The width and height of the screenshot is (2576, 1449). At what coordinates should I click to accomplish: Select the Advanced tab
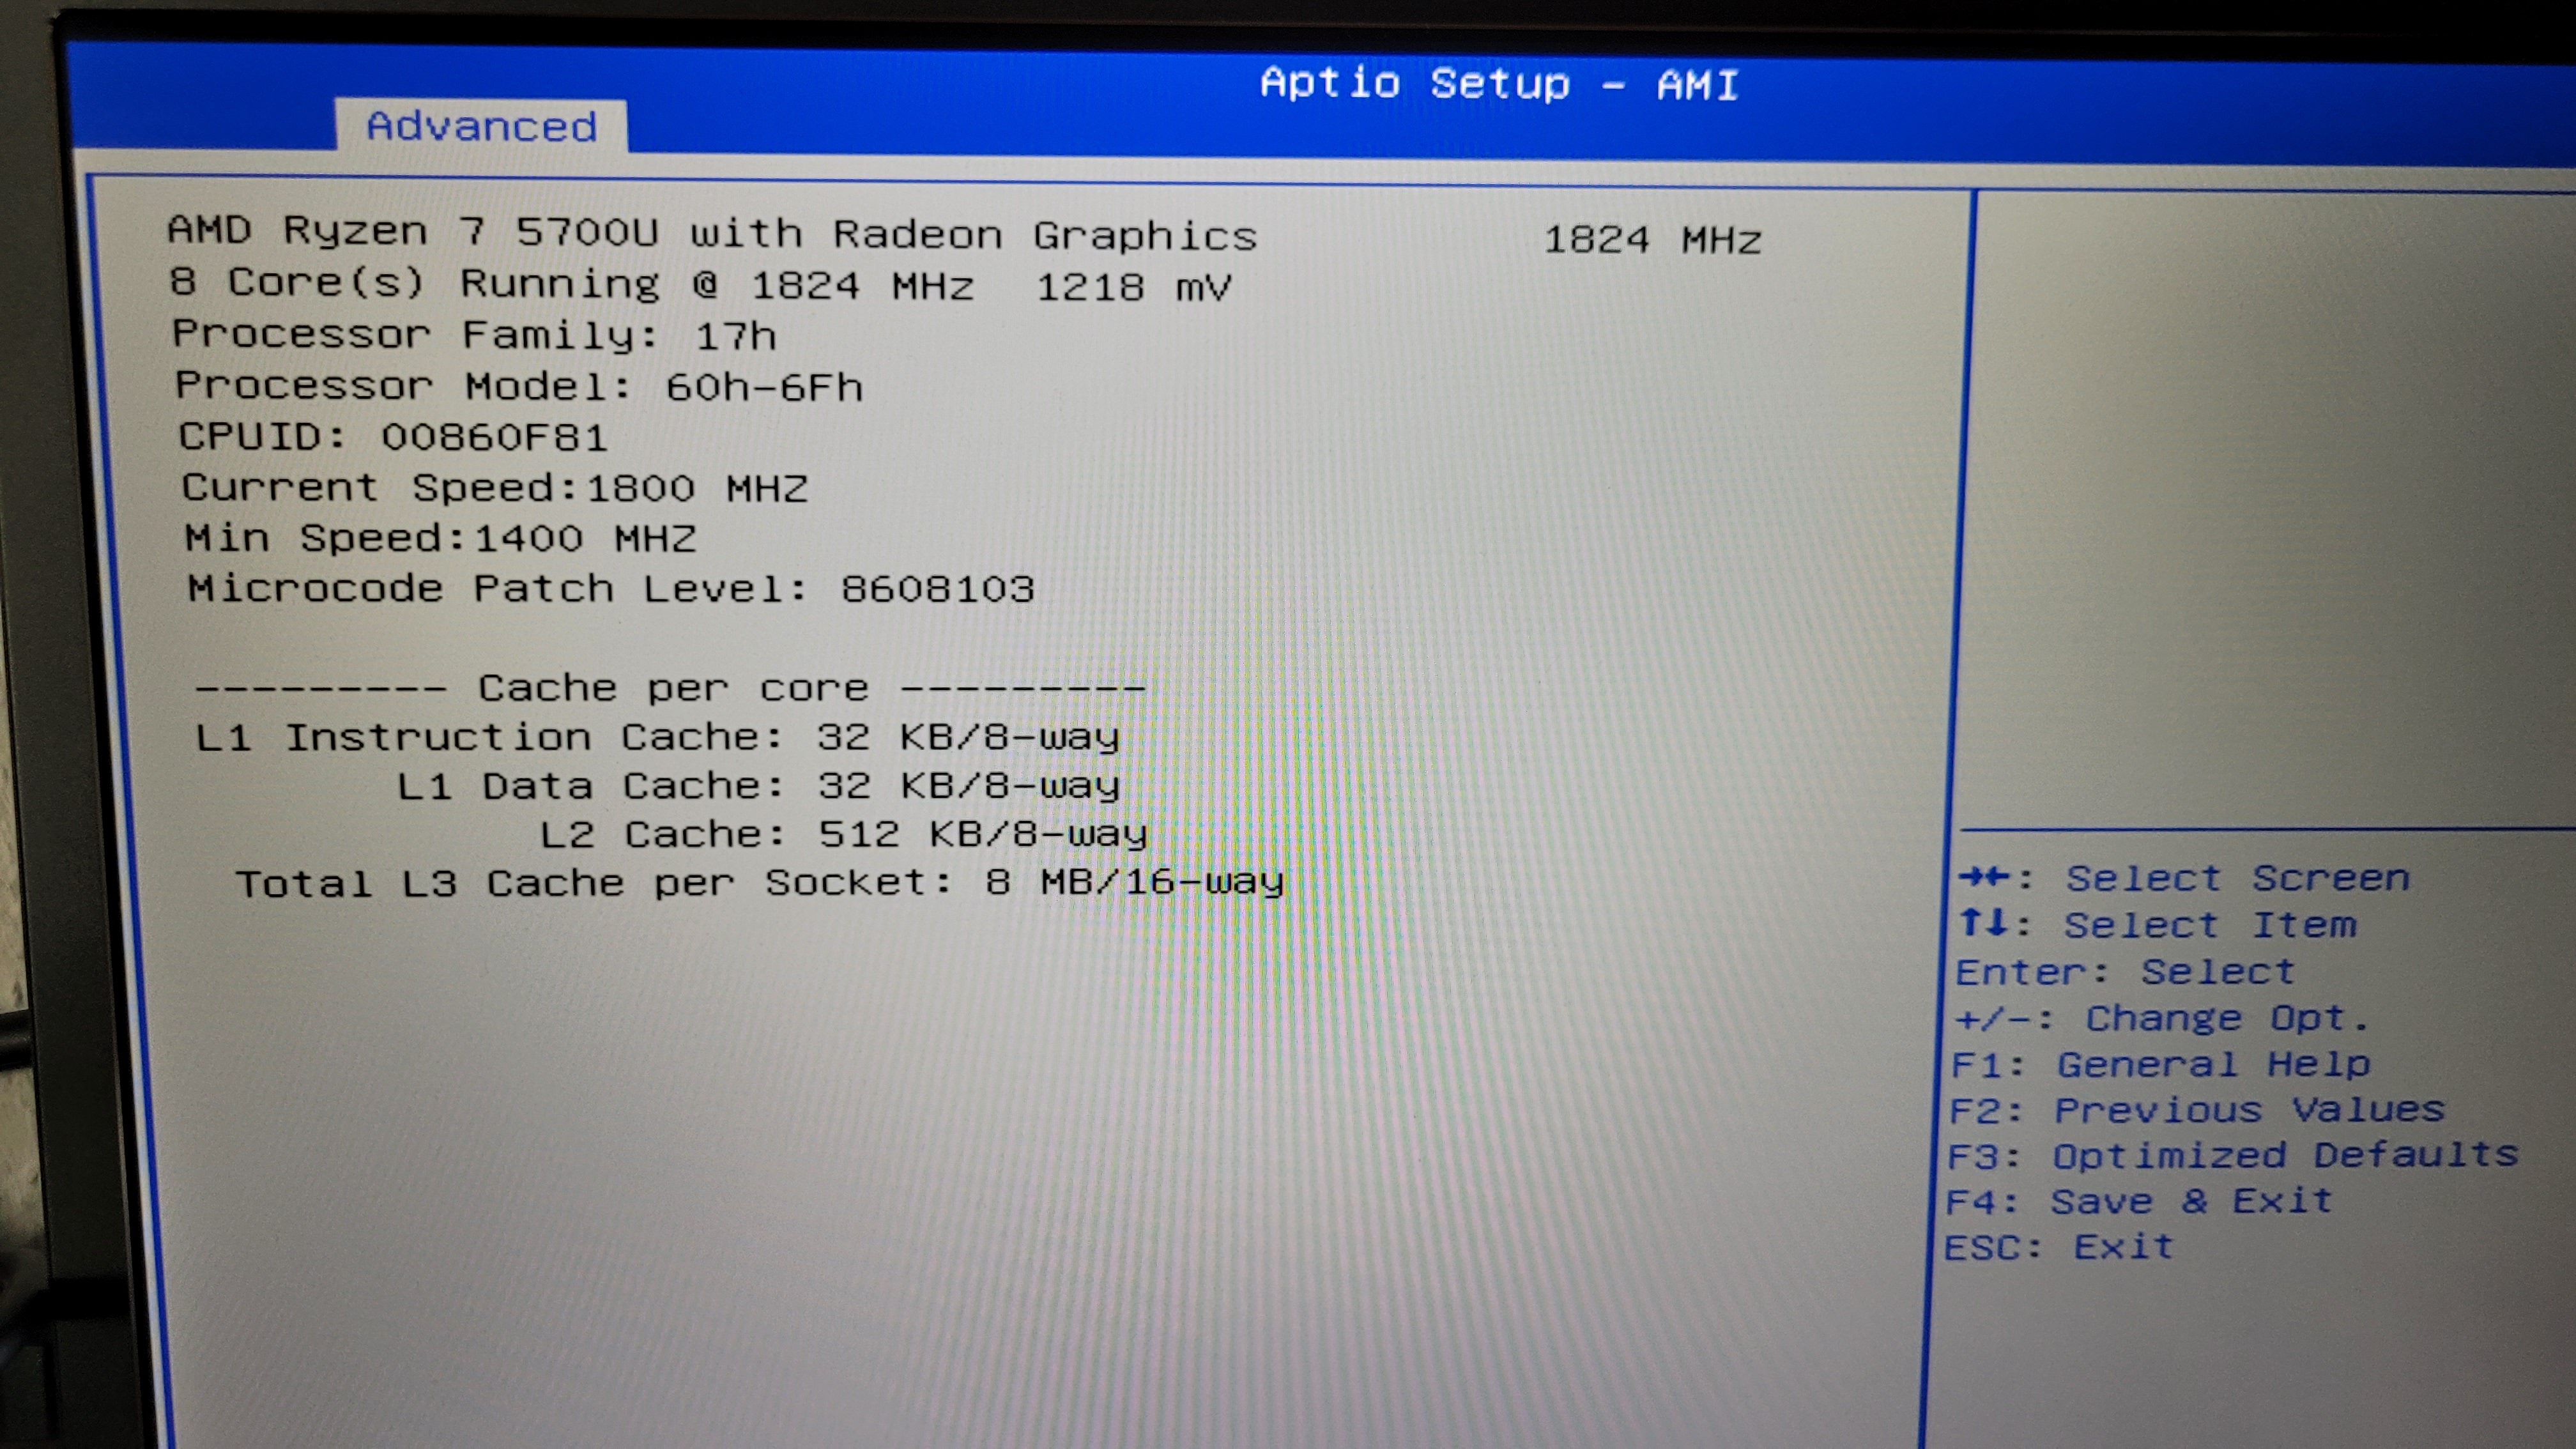[x=481, y=127]
